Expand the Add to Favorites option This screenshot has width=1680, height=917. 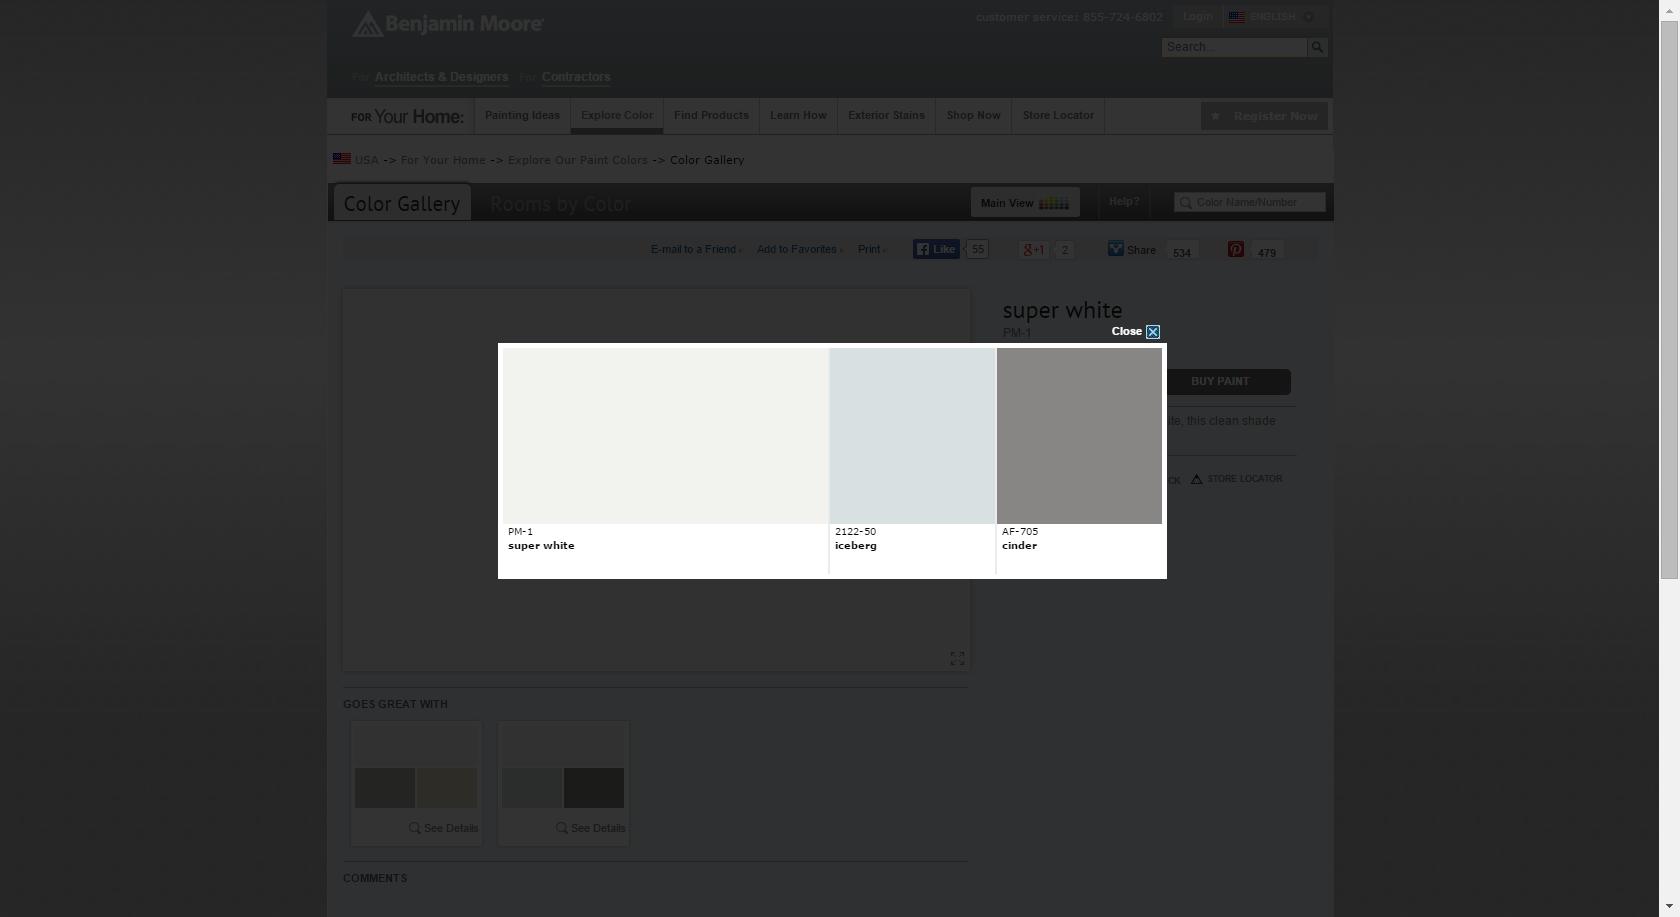[x=799, y=250]
